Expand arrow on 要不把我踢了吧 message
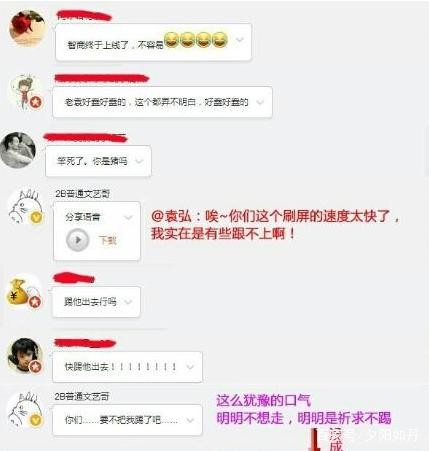429x451 pixels. [x=190, y=420]
